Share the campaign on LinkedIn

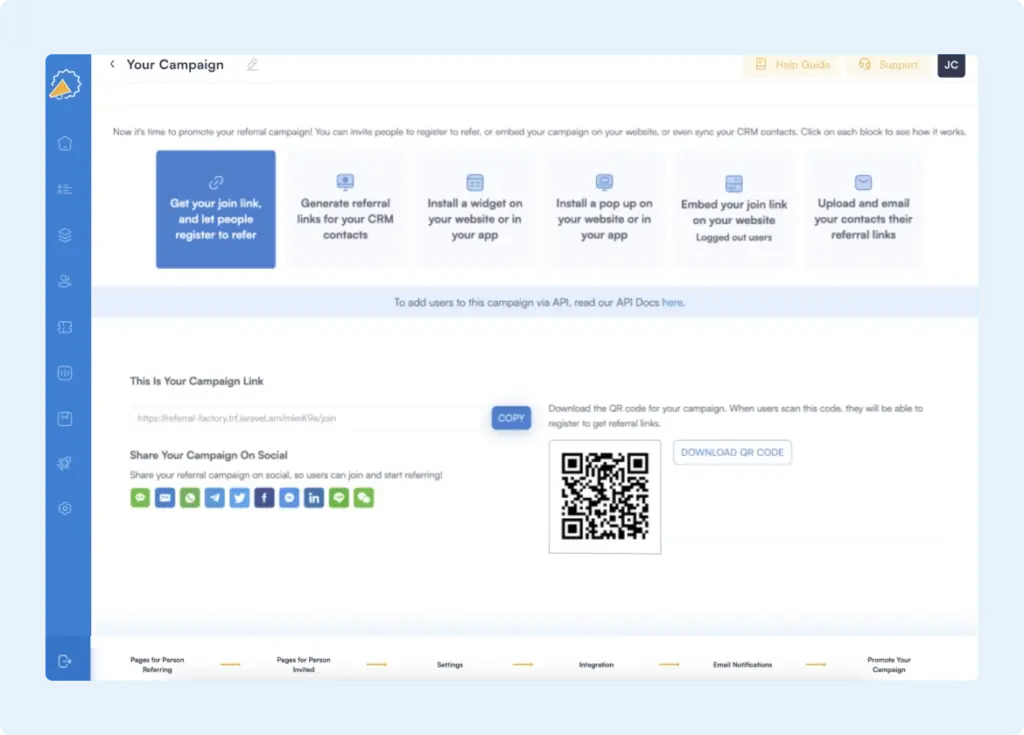(314, 498)
